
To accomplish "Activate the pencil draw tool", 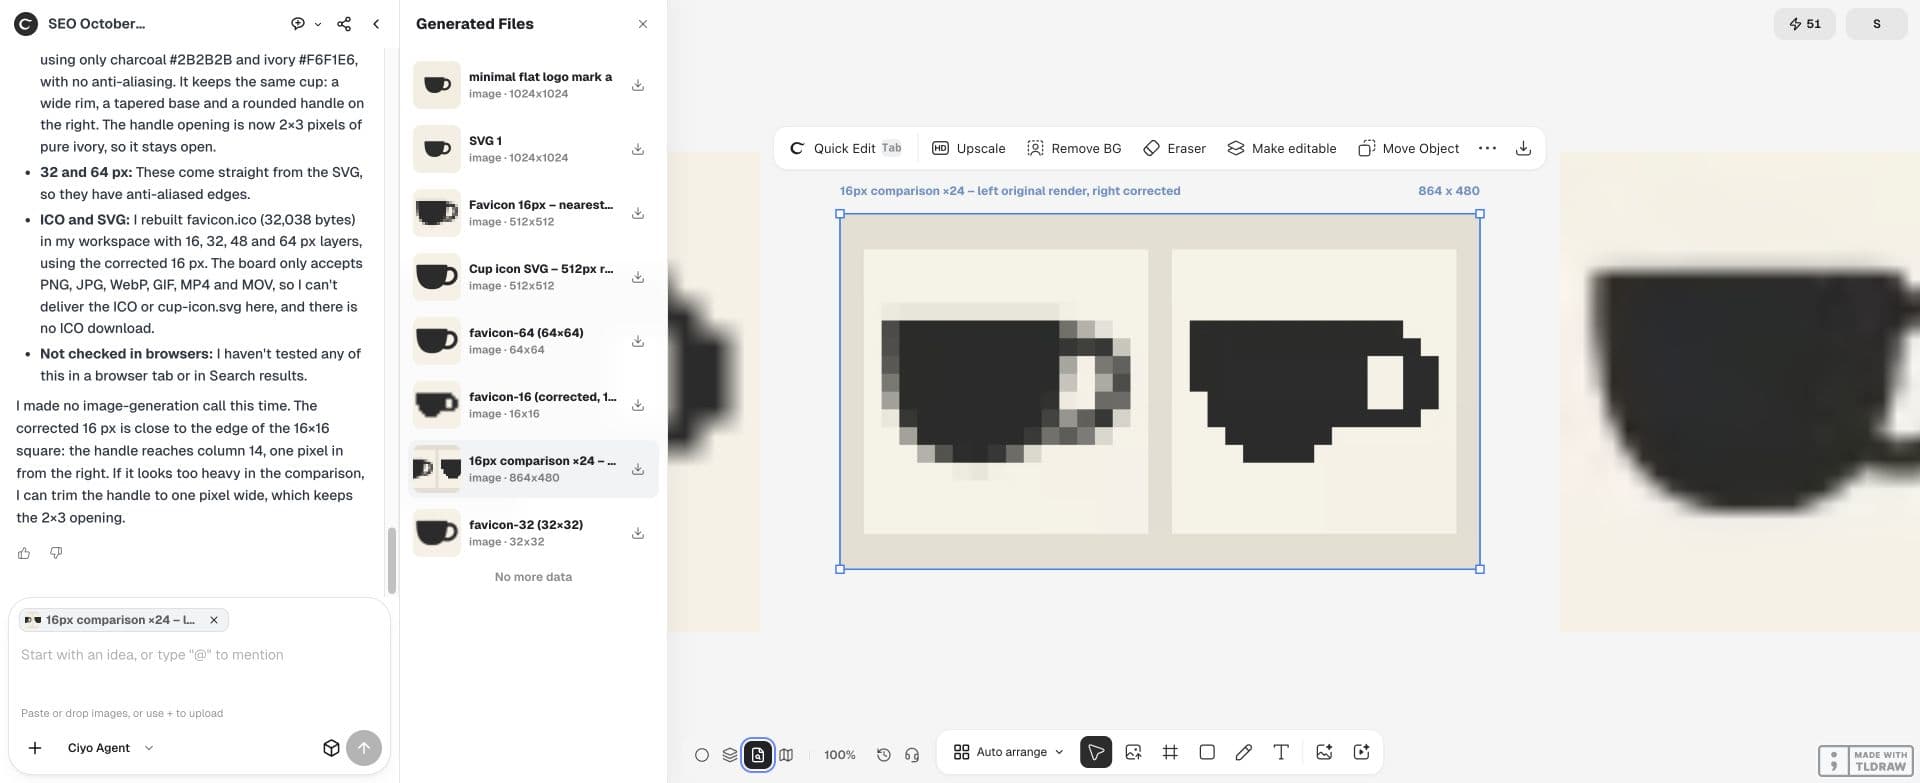I will [x=1244, y=752].
